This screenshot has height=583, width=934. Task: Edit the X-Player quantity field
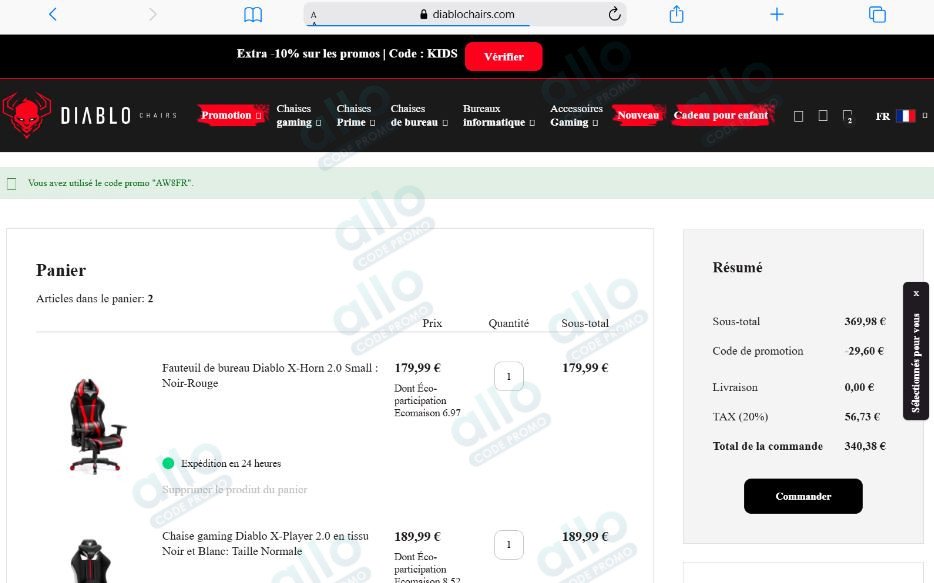point(509,545)
